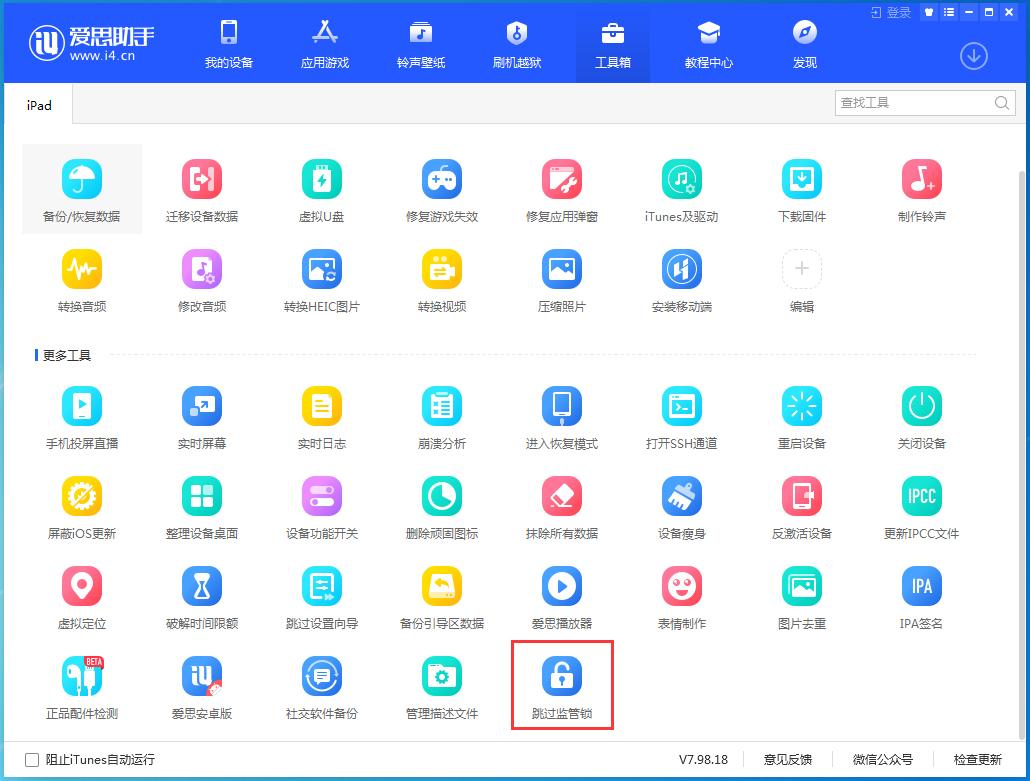This screenshot has width=1030, height=781.
Task: Open the download manager arrow icon
Action: 974,56
